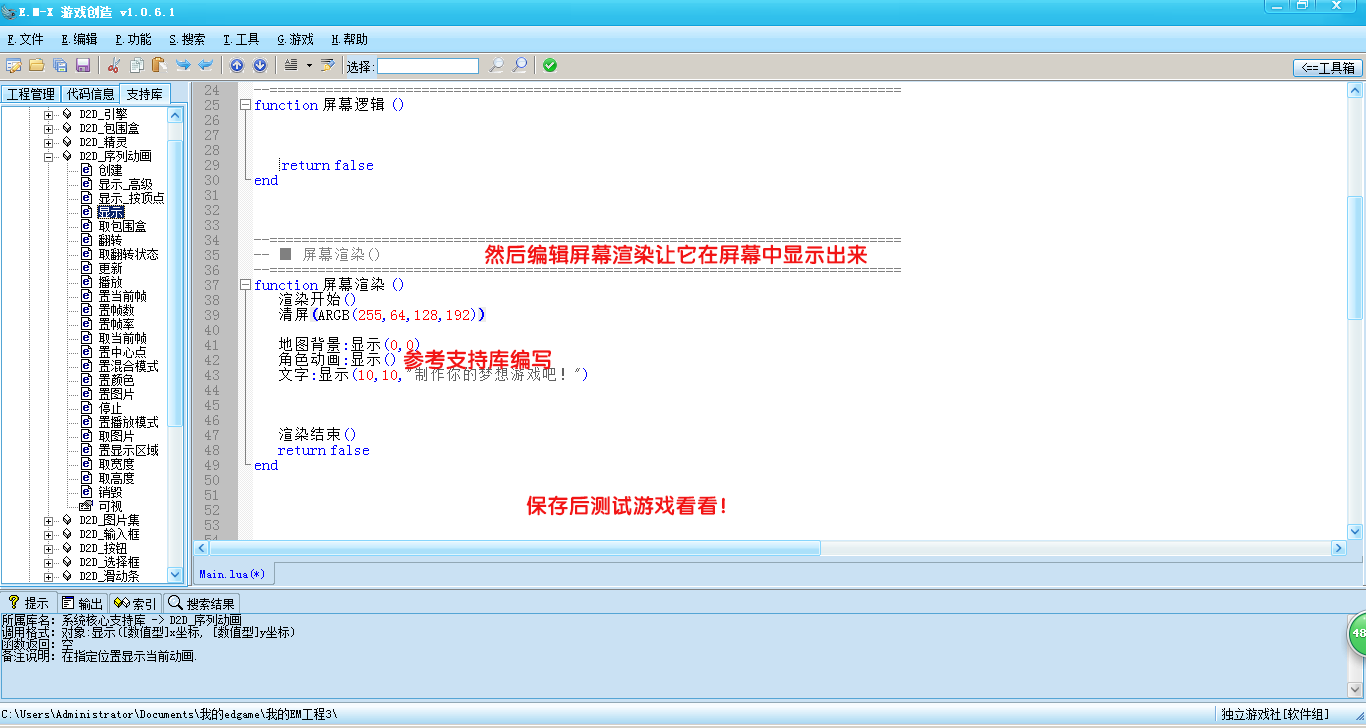Viewport: 1366px width, 728px height.
Task: Collapse the 屏幕渲染 function fold marker
Action: [x=246, y=285]
